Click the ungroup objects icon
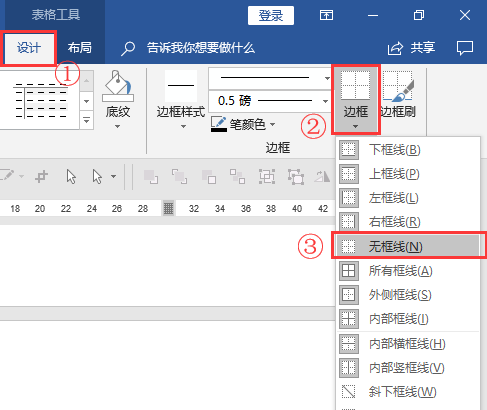The width and height of the screenshot is (487, 410). pyautogui.click(x=296, y=176)
